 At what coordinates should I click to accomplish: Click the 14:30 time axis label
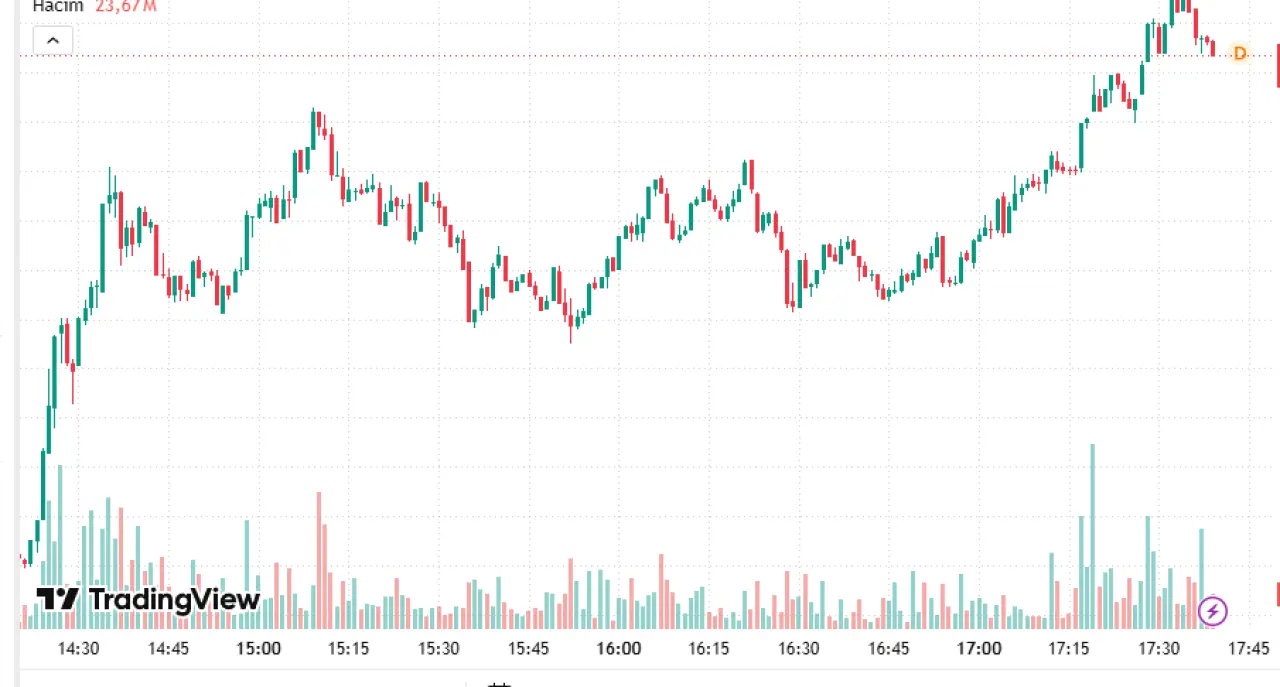tap(78, 648)
